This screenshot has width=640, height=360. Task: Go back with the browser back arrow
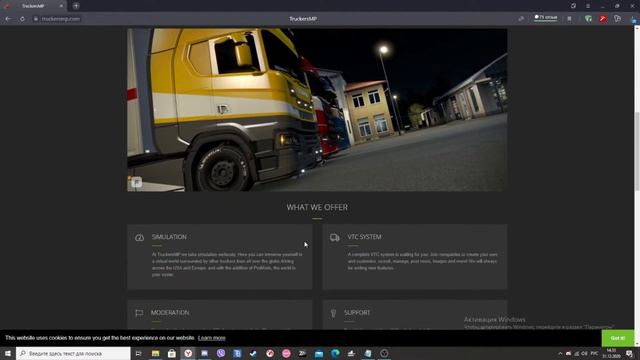tap(8, 19)
